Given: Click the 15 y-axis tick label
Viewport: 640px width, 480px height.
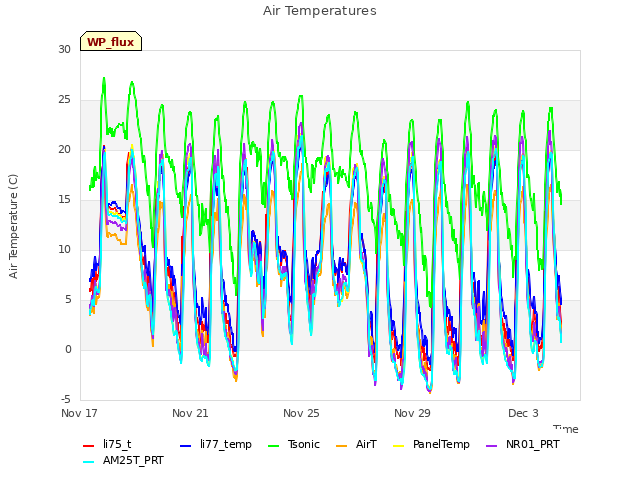Looking at the screenshot, I should coord(64,199).
